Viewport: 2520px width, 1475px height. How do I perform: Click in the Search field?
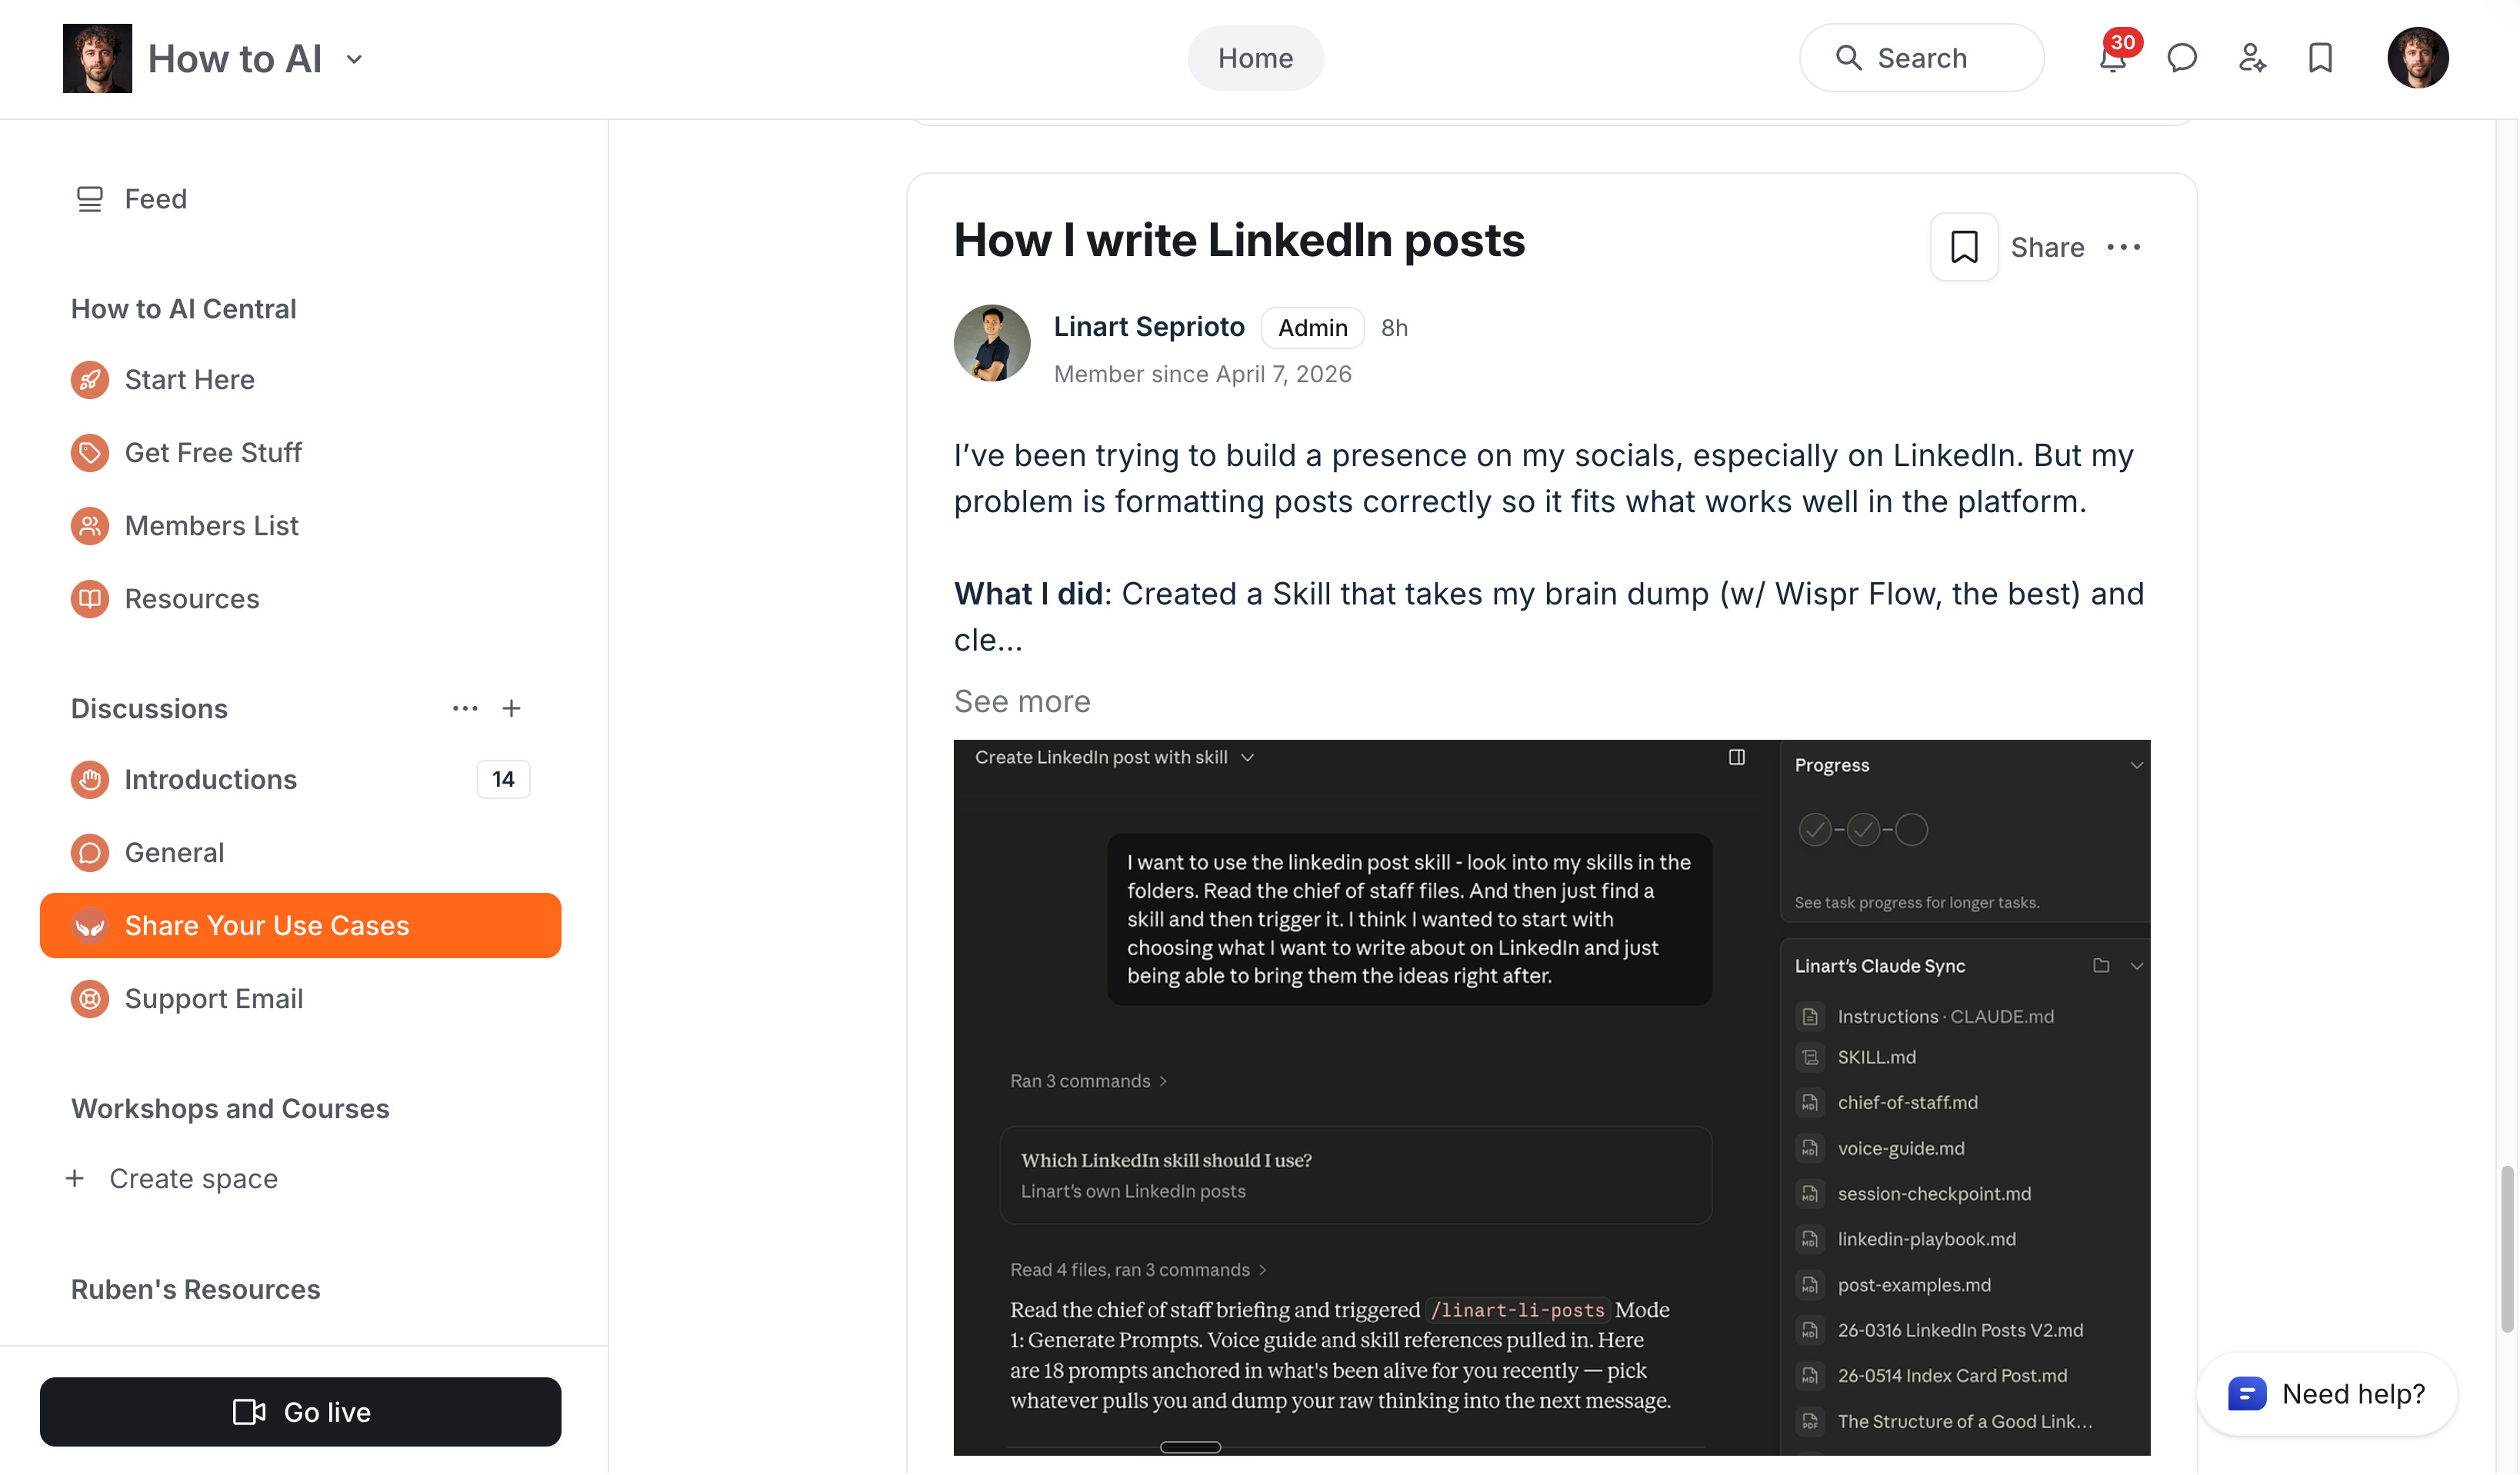pos(1922,58)
